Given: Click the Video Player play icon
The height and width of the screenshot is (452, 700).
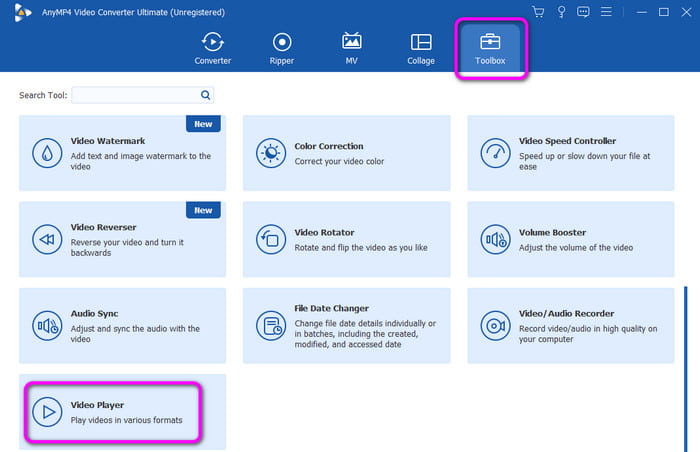Looking at the screenshot, I should pos(47,412).
